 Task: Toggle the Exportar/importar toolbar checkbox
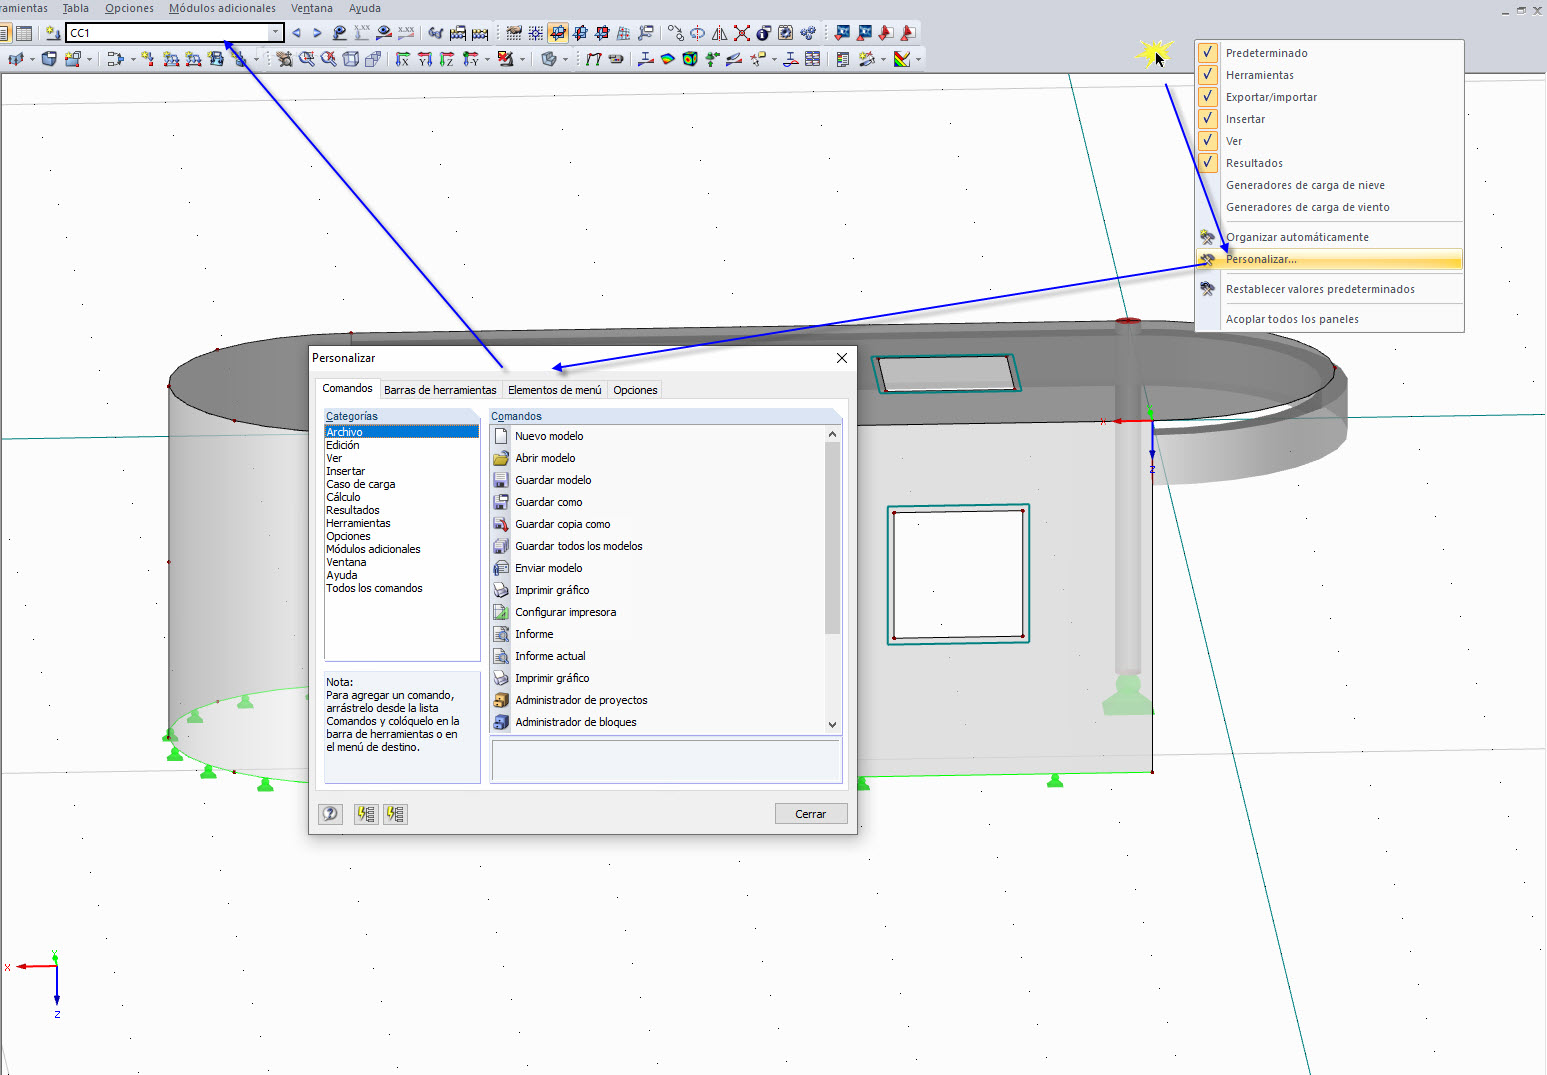tap(1208, 97)
